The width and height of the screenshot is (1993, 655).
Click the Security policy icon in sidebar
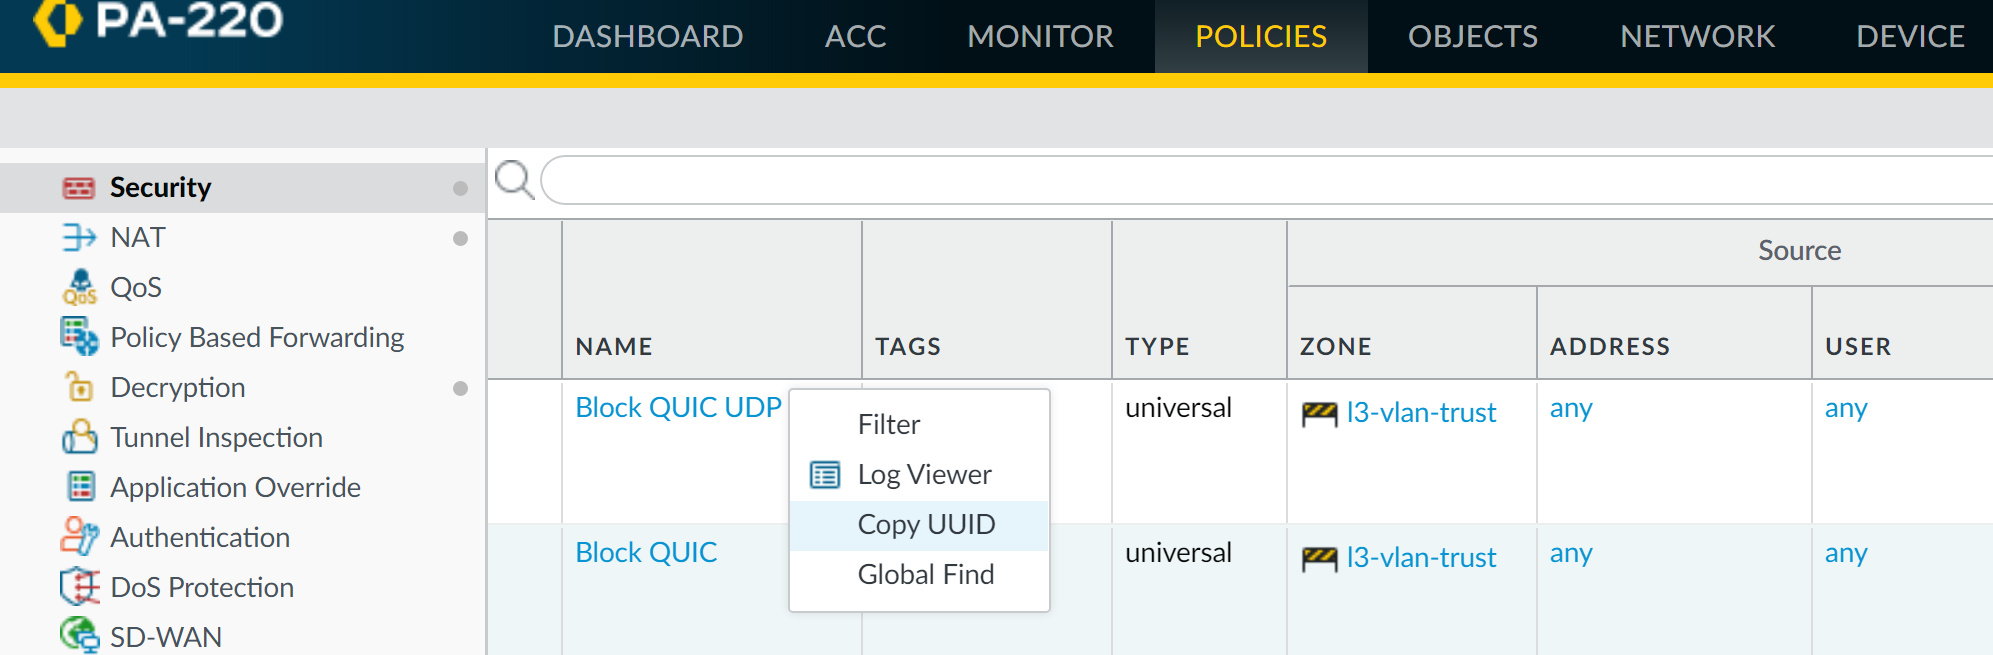tap(78, 188)
